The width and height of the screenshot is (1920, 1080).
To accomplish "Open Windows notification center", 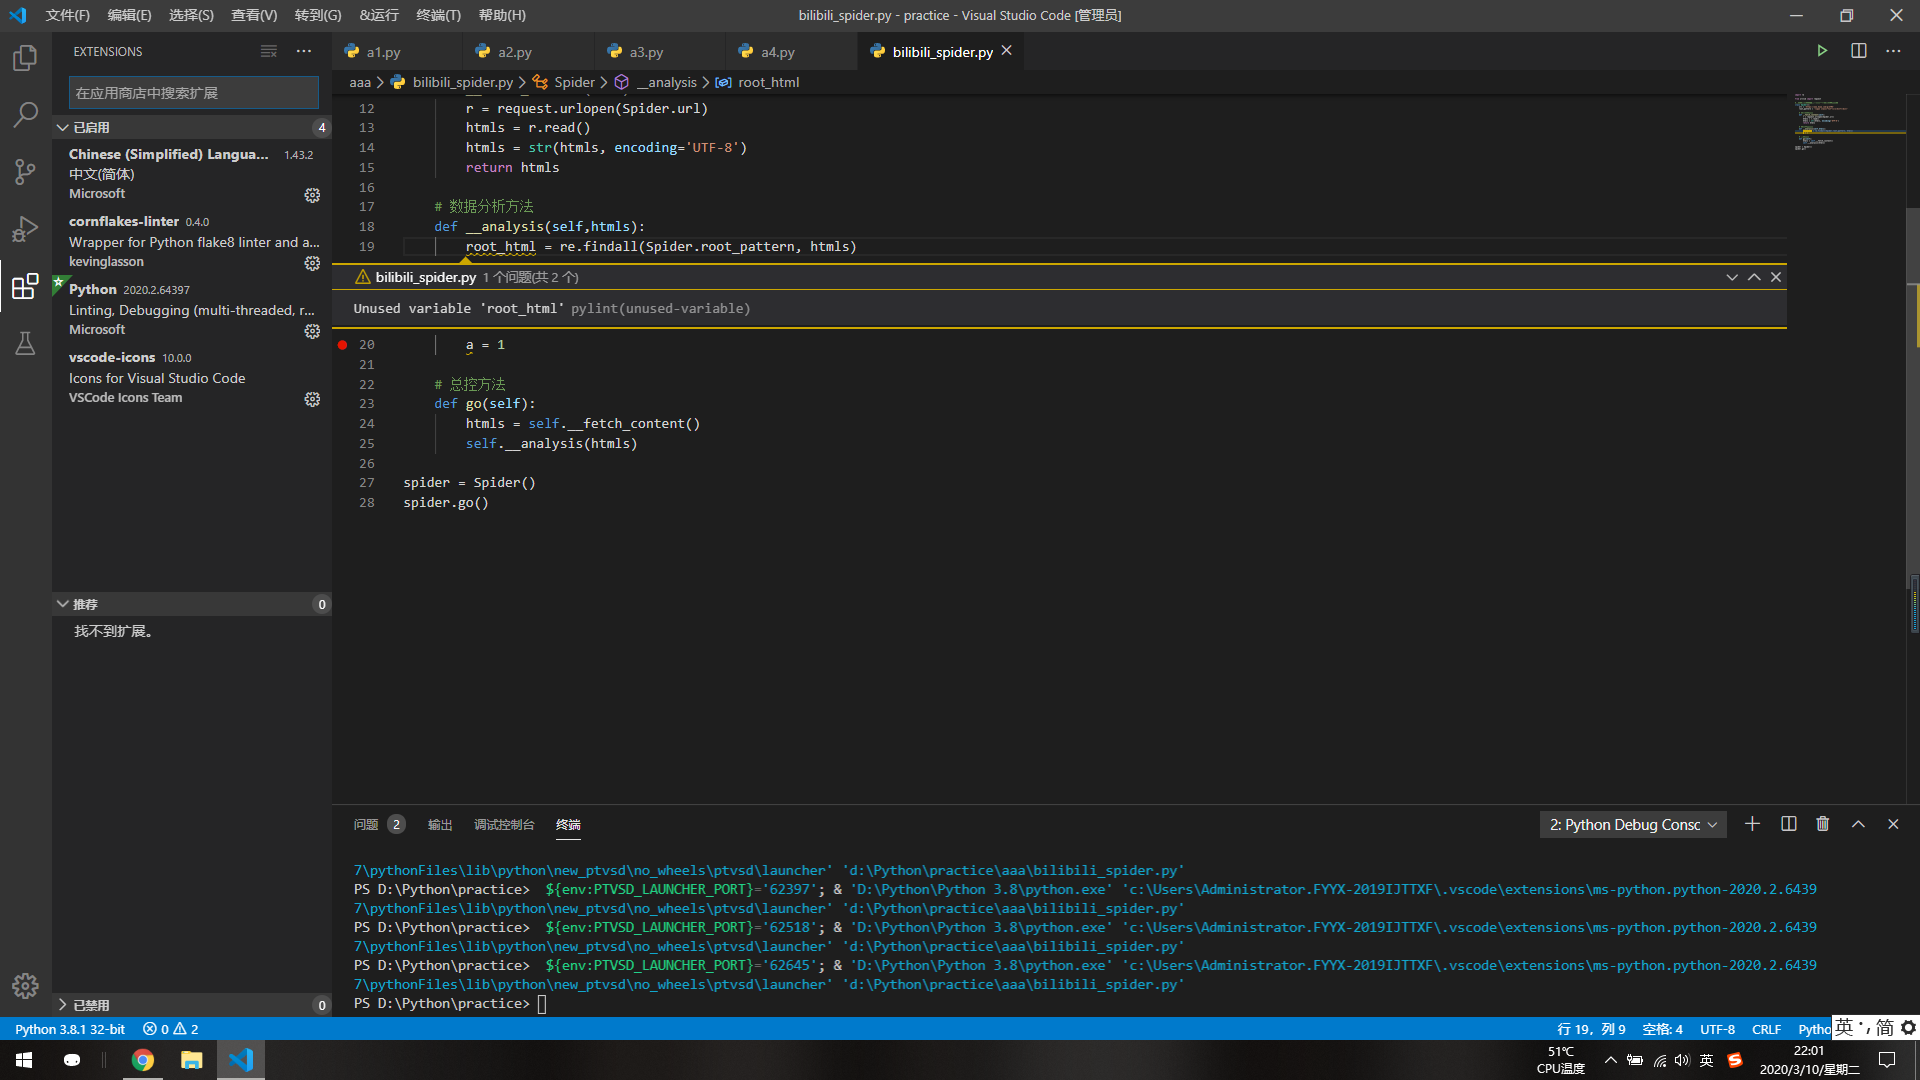I will (1887, 1060).
